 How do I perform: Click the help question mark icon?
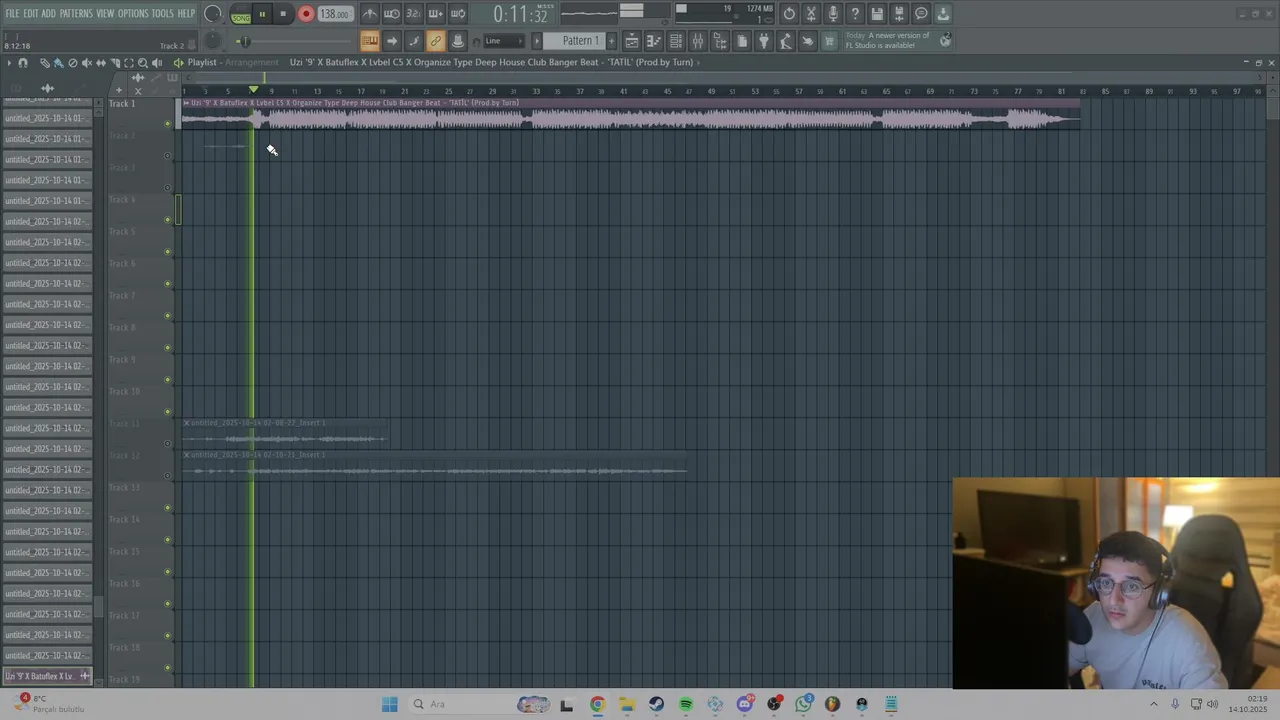[x=855, y=14]
